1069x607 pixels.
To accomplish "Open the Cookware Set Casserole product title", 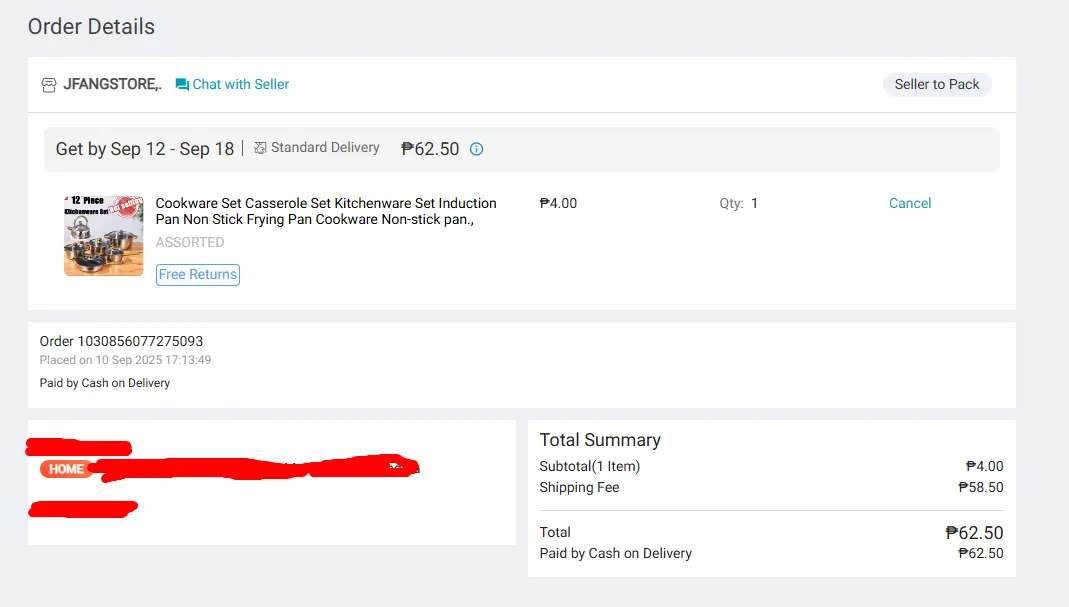I will (326, 211).
